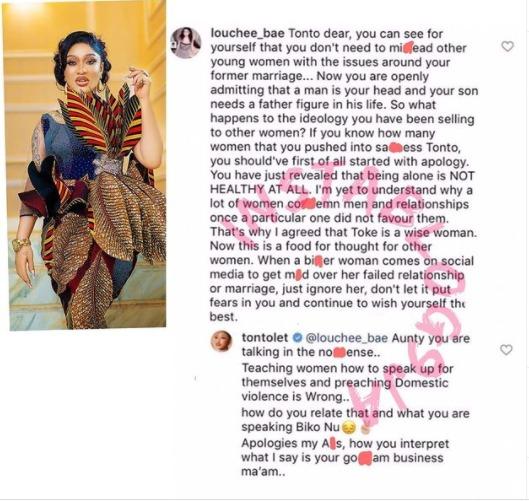Follow the @louchee_bae mention in reply
The image size is (529, 502).
click(x=346, y=338)
